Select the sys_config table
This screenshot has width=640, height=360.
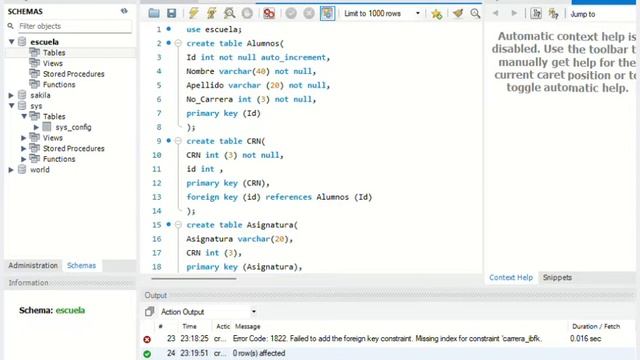[x=73, y=127]
